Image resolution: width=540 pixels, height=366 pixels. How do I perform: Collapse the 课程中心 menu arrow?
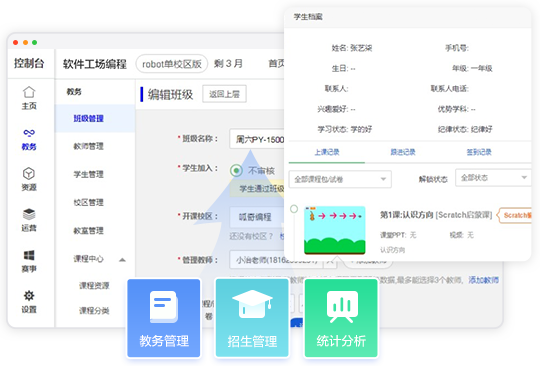(122, 260)
